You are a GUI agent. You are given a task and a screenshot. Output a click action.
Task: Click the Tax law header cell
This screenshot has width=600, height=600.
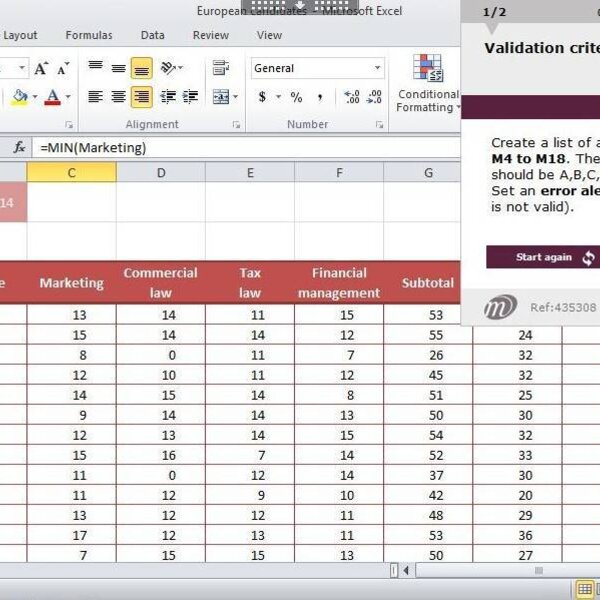[x=250, y=283]
